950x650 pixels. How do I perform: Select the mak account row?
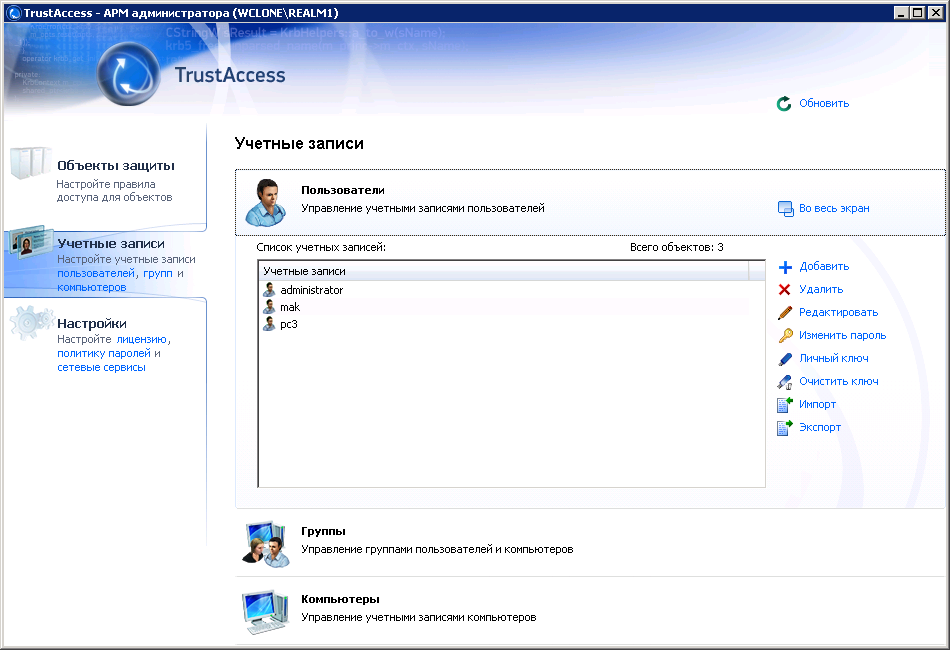click(505, 307)
